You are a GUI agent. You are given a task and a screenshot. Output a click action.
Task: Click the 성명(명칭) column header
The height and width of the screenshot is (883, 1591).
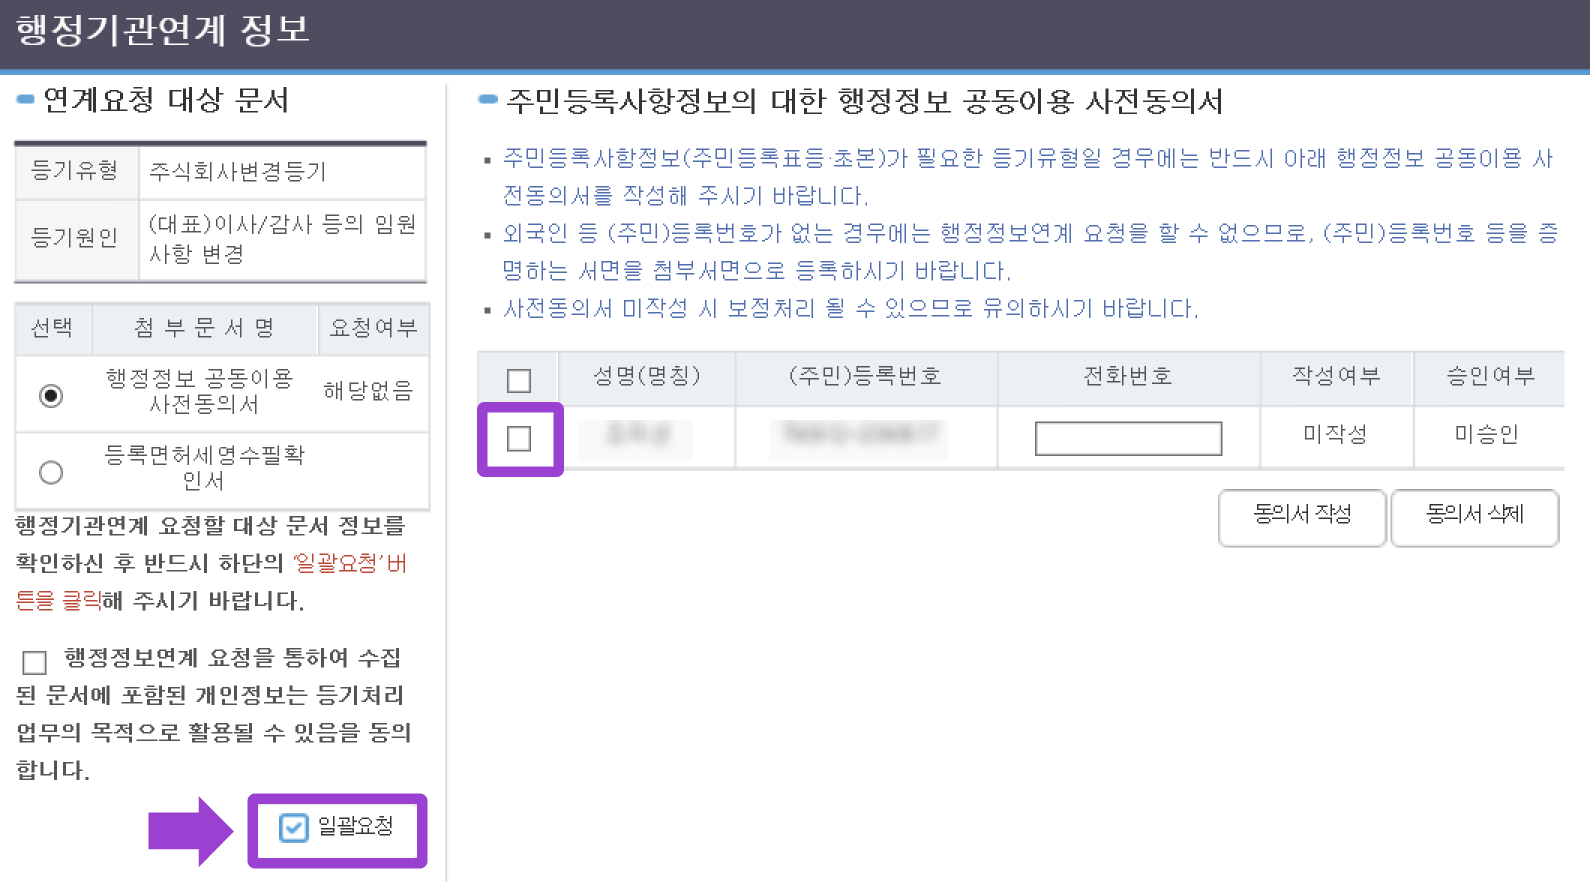(647, 376)
